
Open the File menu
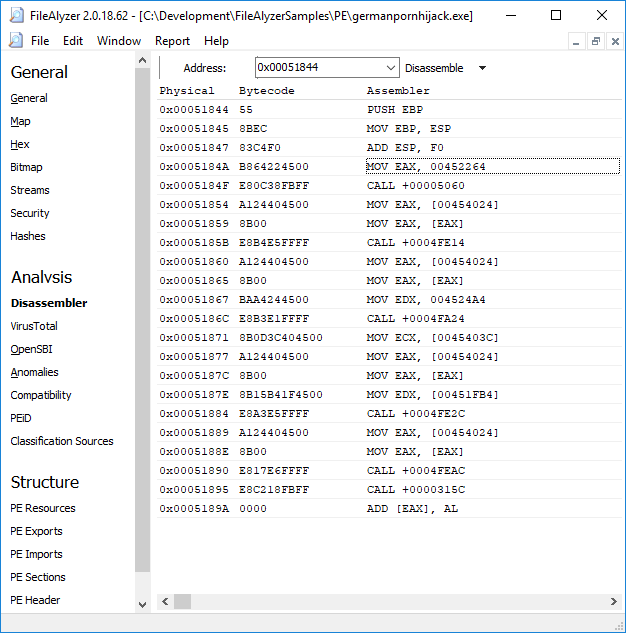(40, 41)
